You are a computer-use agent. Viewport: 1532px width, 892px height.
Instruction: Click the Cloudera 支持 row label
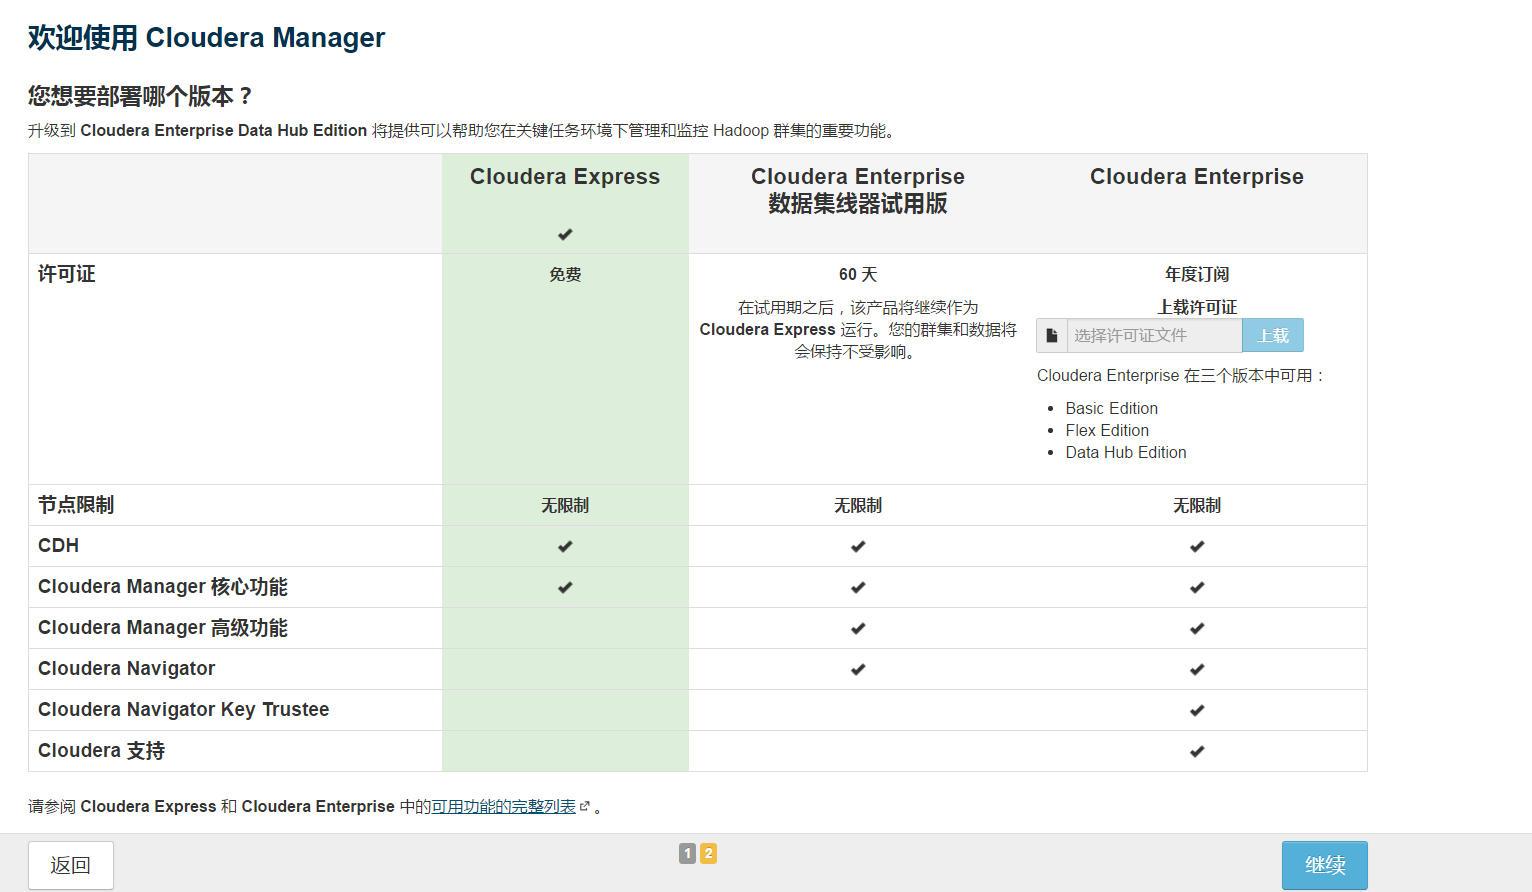coord(101,751)
